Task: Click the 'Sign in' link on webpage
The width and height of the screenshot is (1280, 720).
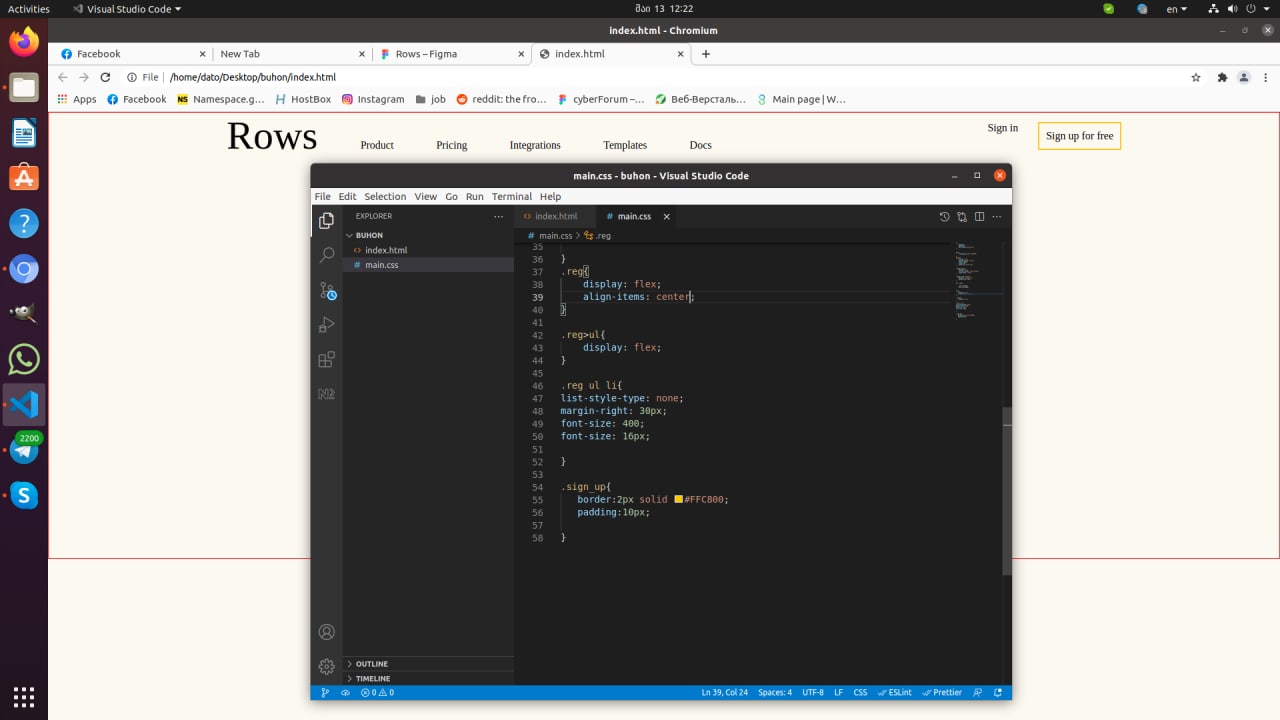Action: coord(1002,128)
